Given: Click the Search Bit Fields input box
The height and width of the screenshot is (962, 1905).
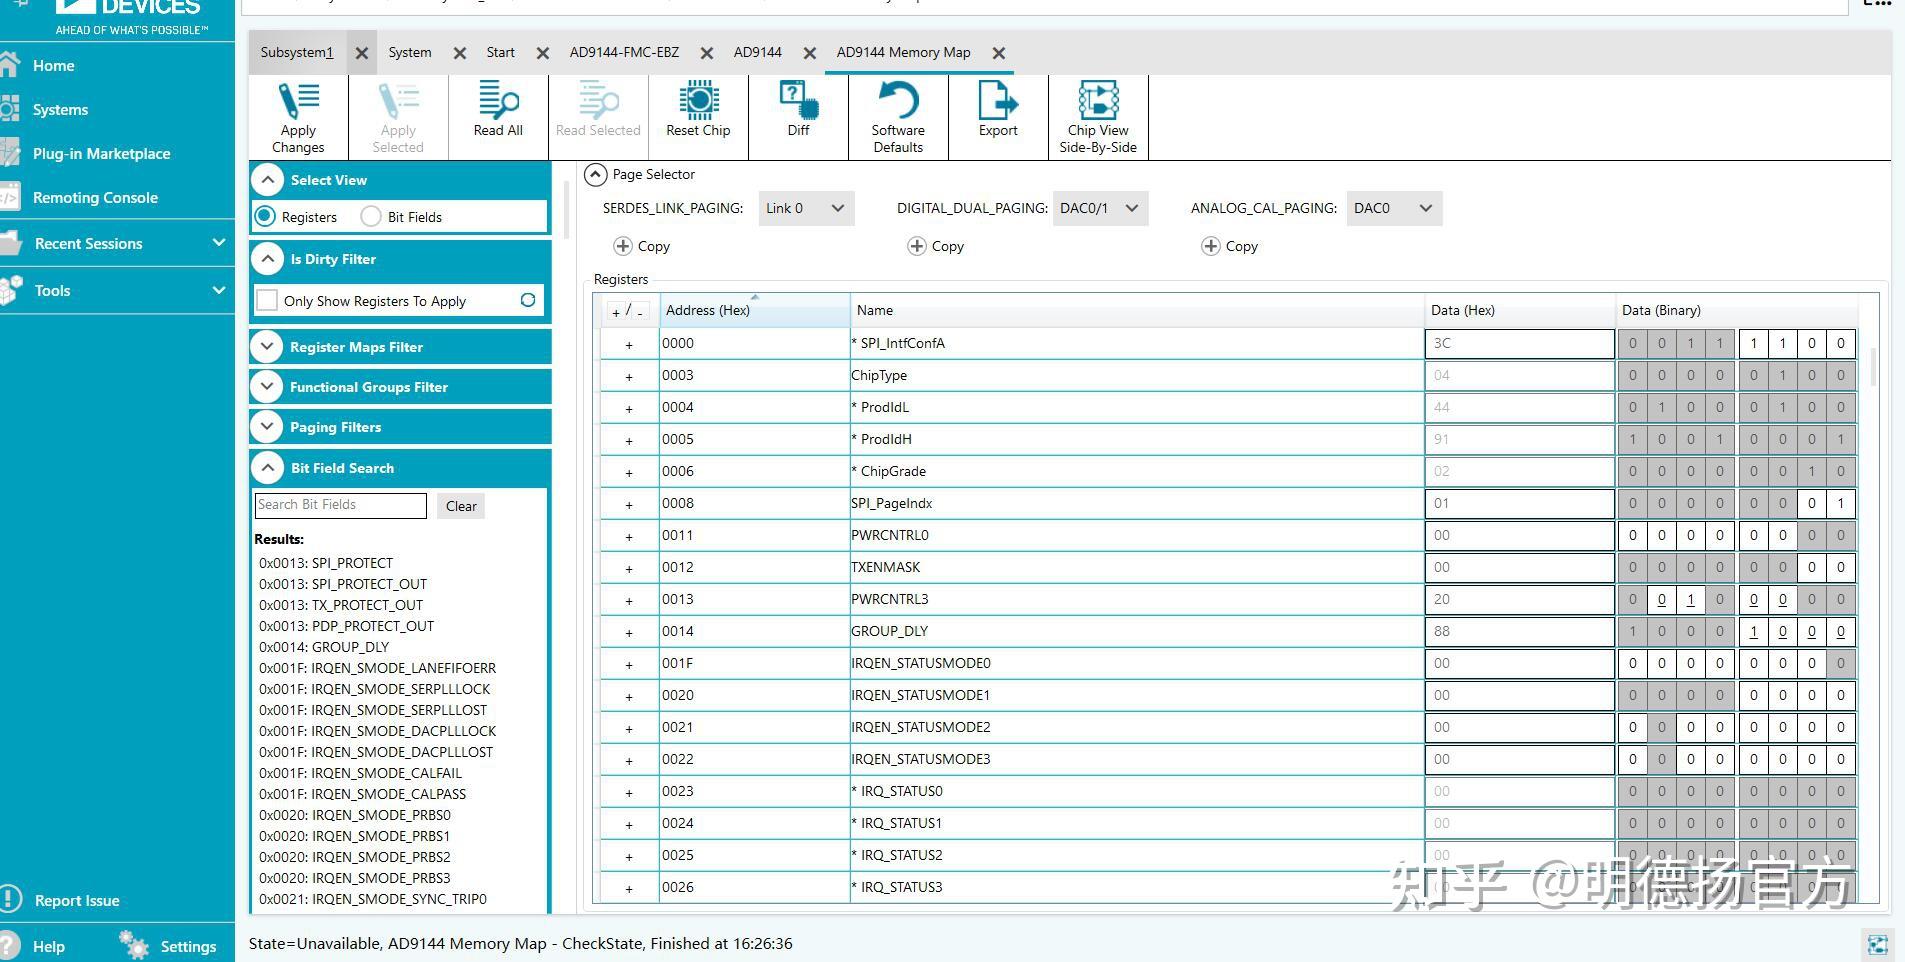Looking at the screenshot, I should (340, 505).
